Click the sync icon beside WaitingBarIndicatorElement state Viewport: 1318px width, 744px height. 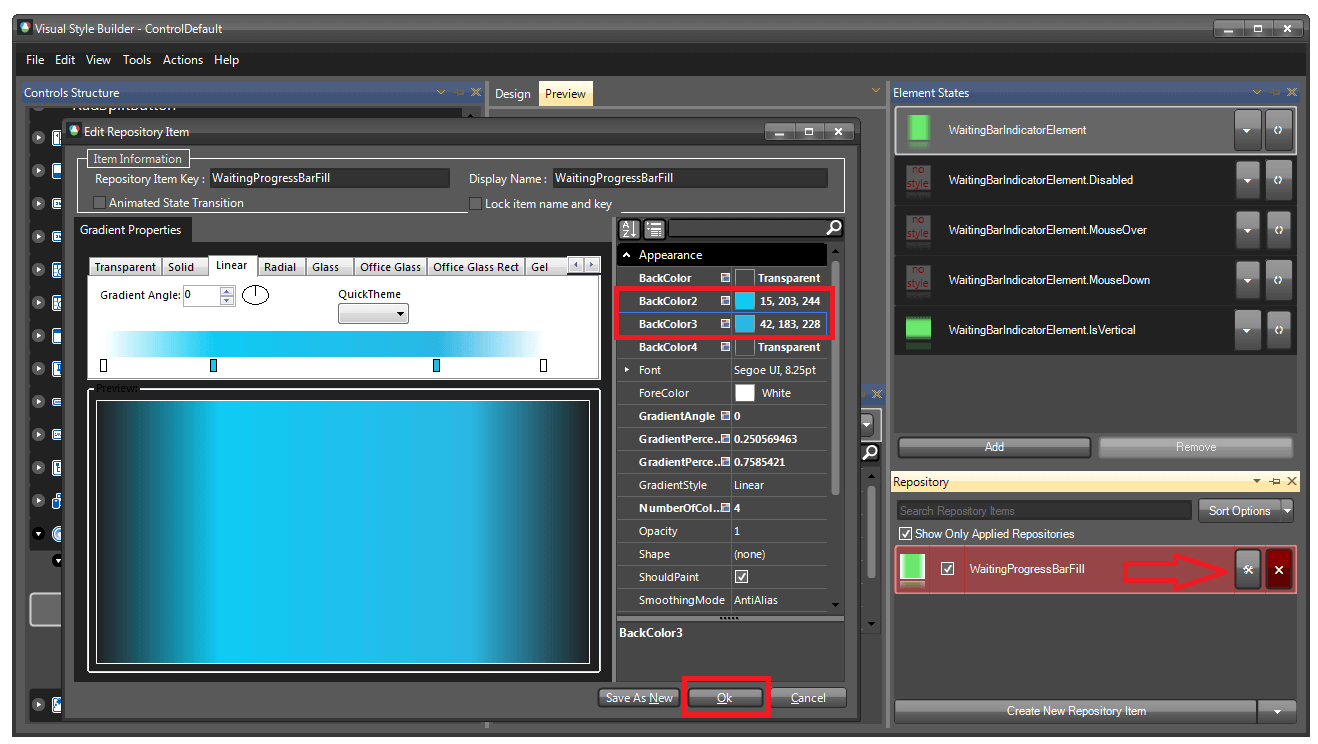coord(1279,130)
